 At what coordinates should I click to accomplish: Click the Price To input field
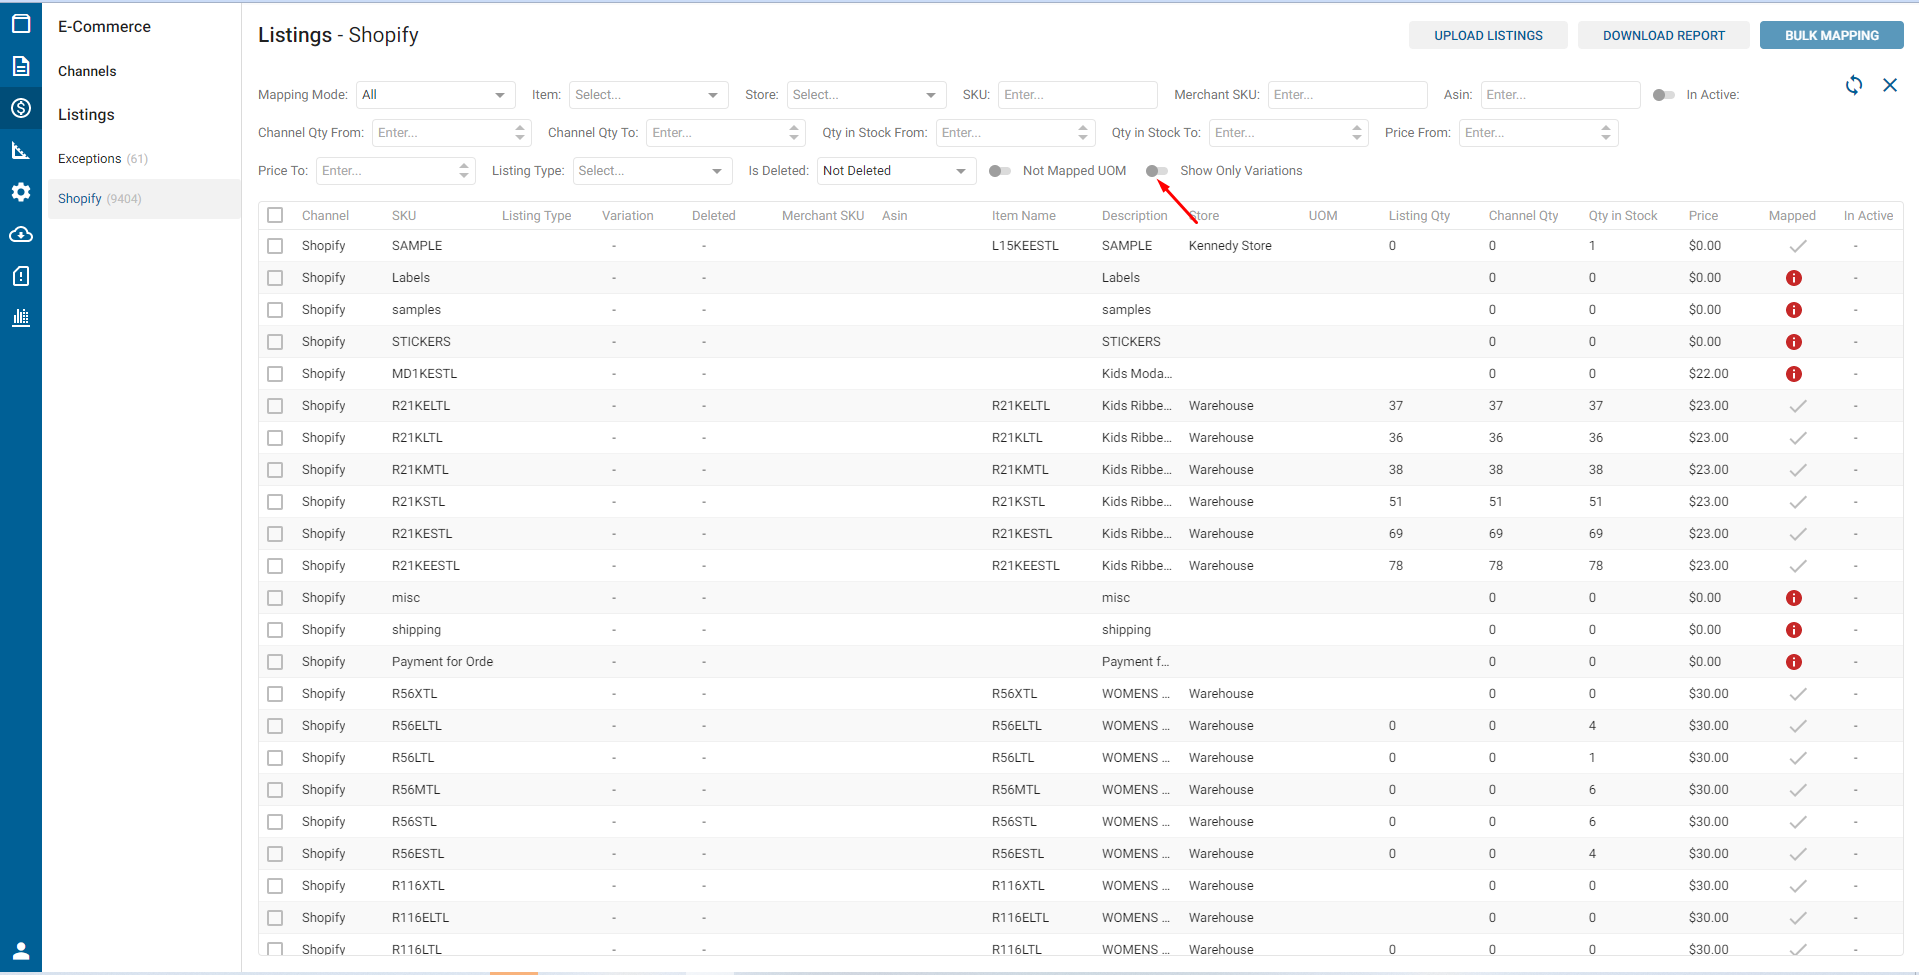coord(396,171)
